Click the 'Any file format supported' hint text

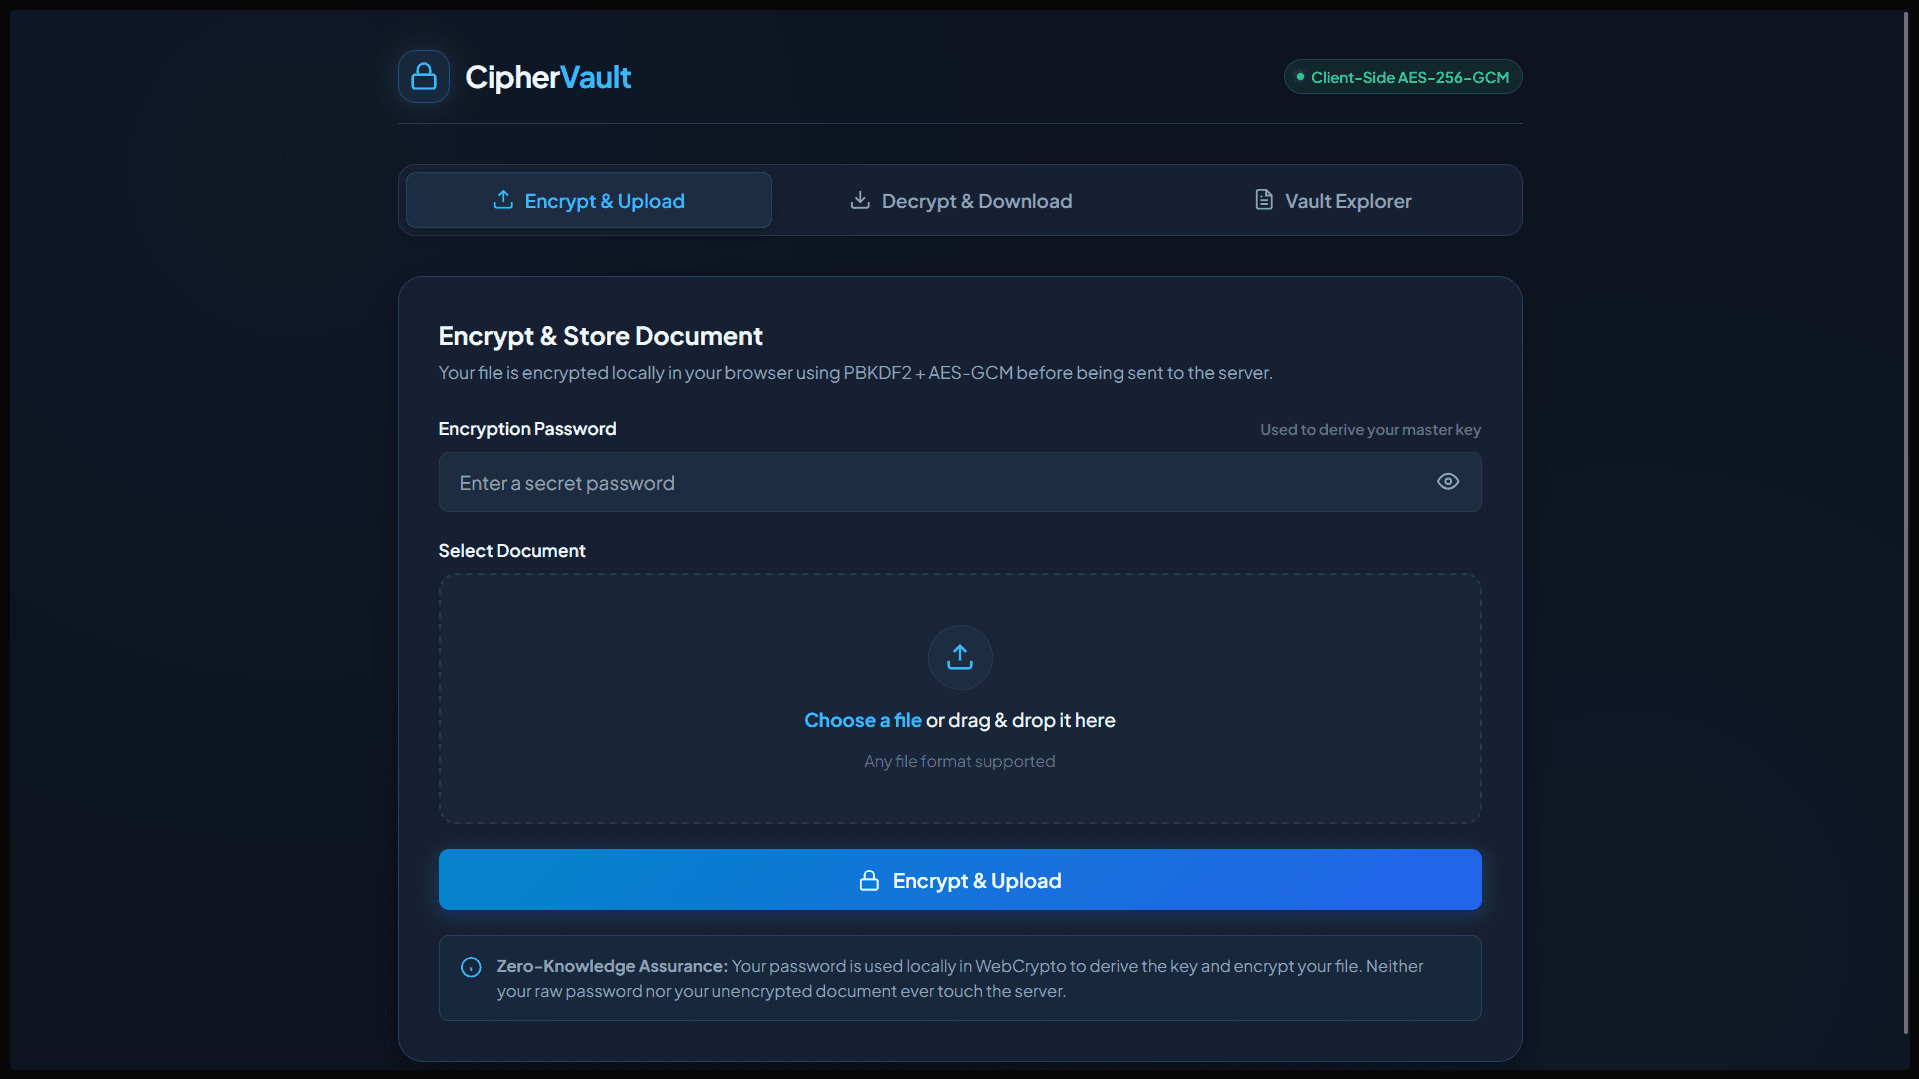click(960, 761)
